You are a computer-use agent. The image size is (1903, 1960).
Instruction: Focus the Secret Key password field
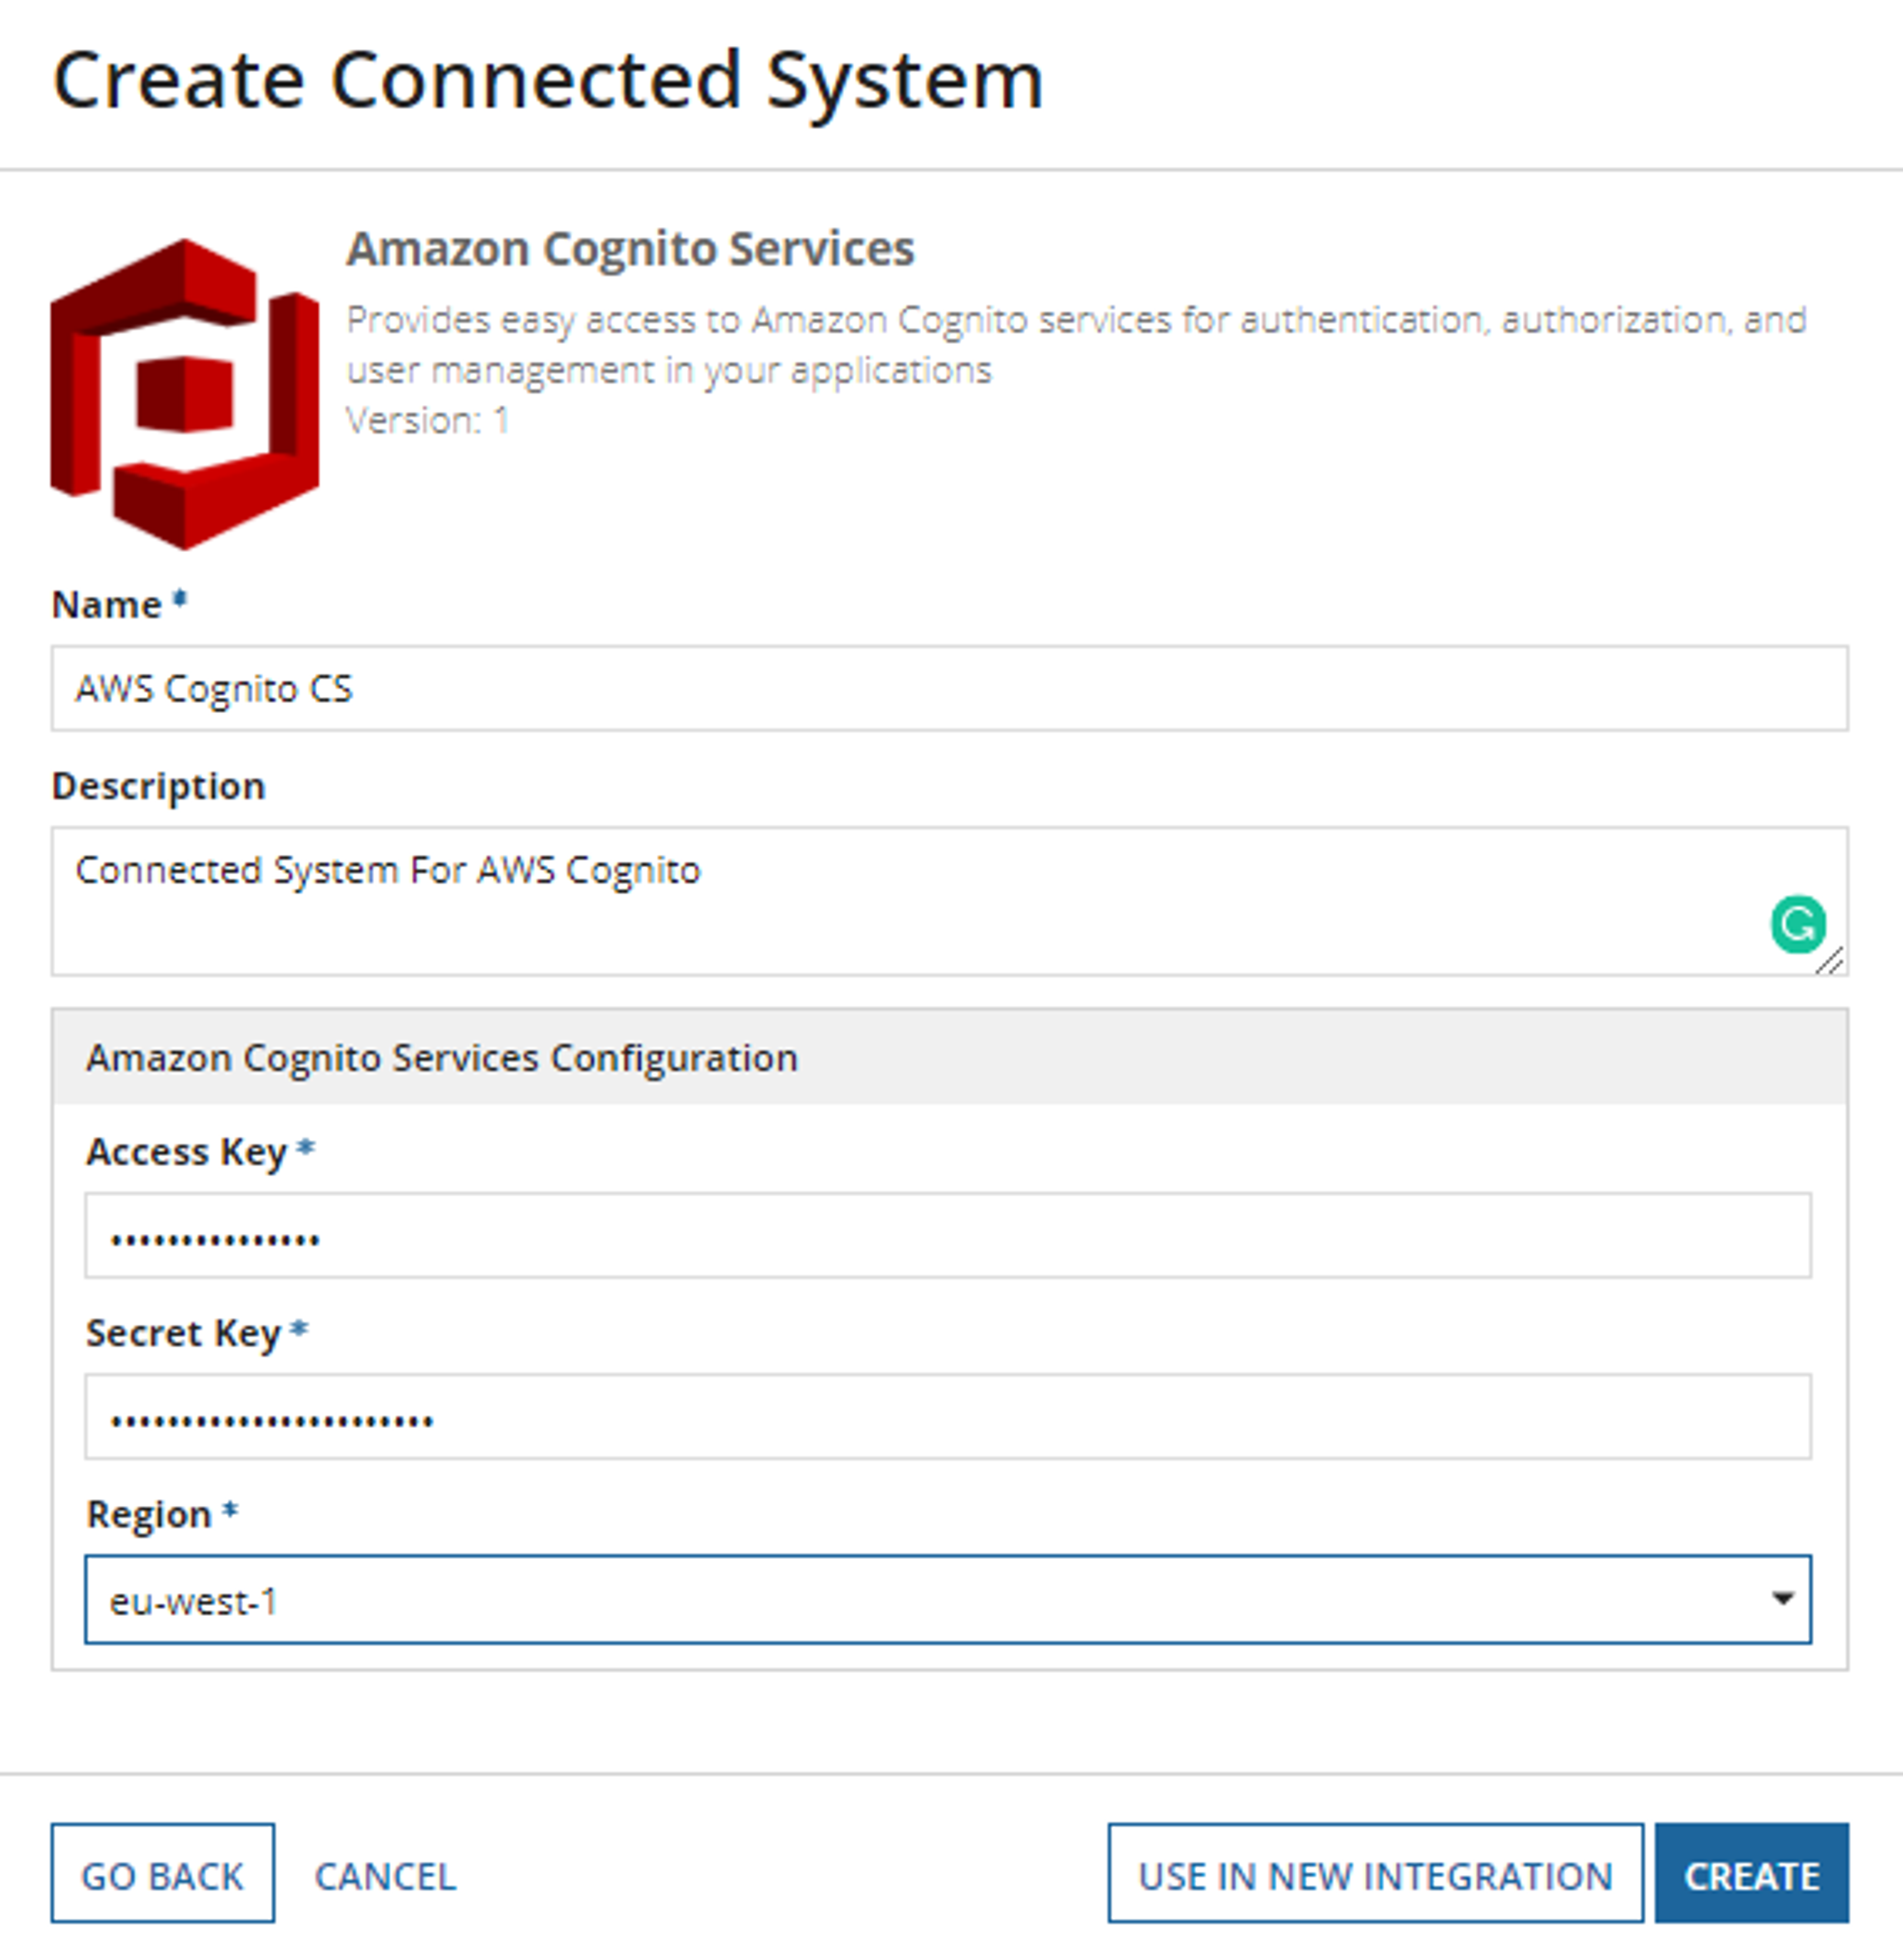[x=947, y=1416]
